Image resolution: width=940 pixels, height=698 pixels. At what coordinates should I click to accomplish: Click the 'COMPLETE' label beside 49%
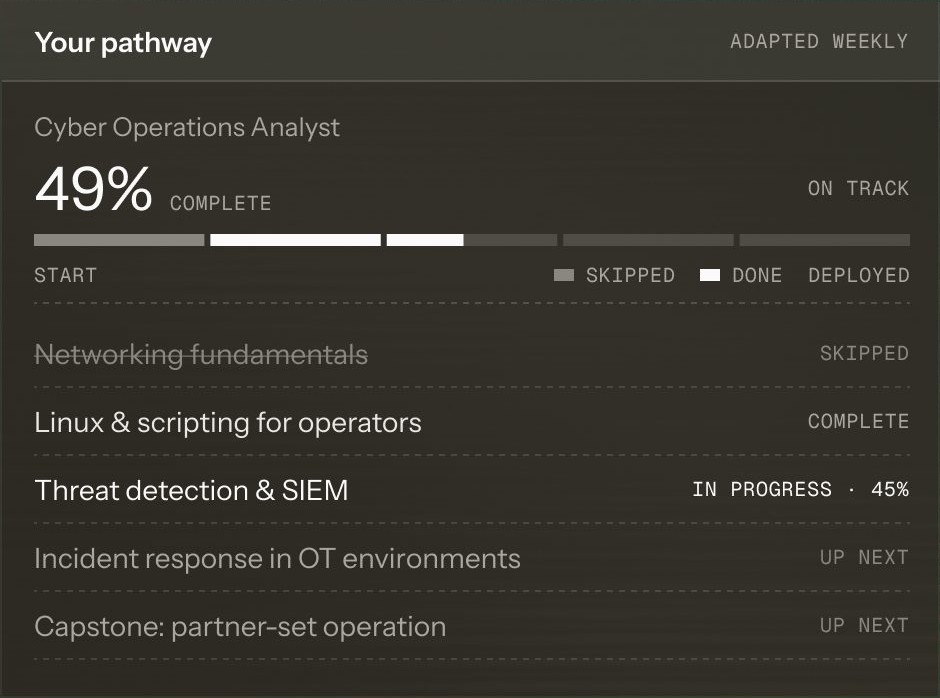tap(221, 203)
